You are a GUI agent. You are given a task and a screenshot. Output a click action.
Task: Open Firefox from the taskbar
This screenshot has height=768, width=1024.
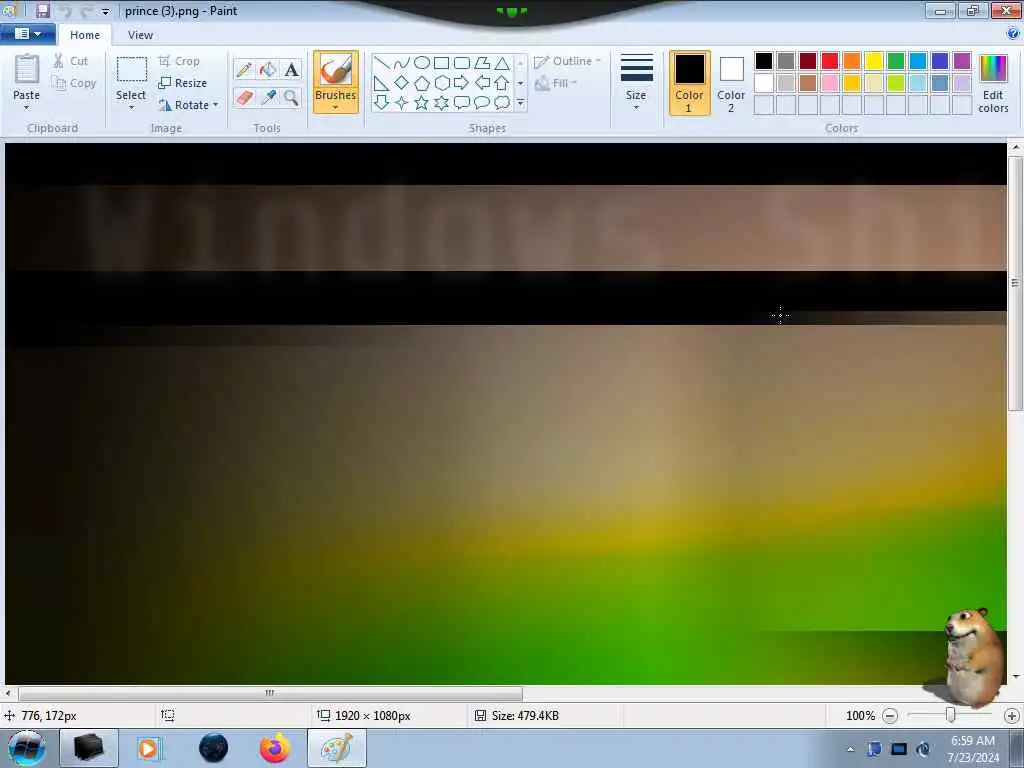click(274, 748)
